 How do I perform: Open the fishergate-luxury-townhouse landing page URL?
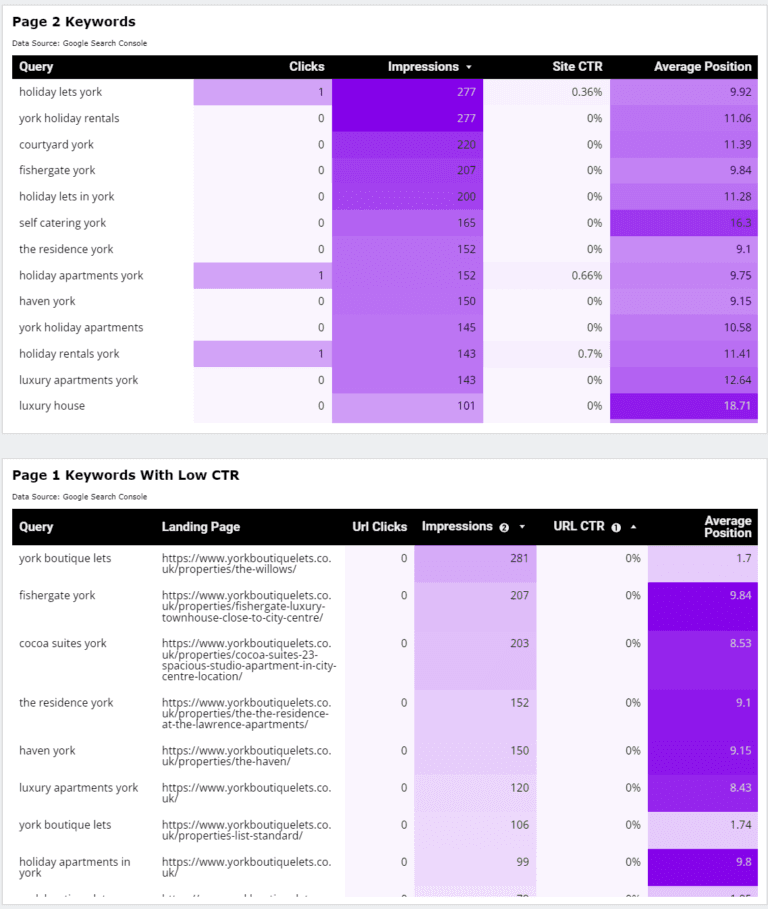(x=246, y=606)
